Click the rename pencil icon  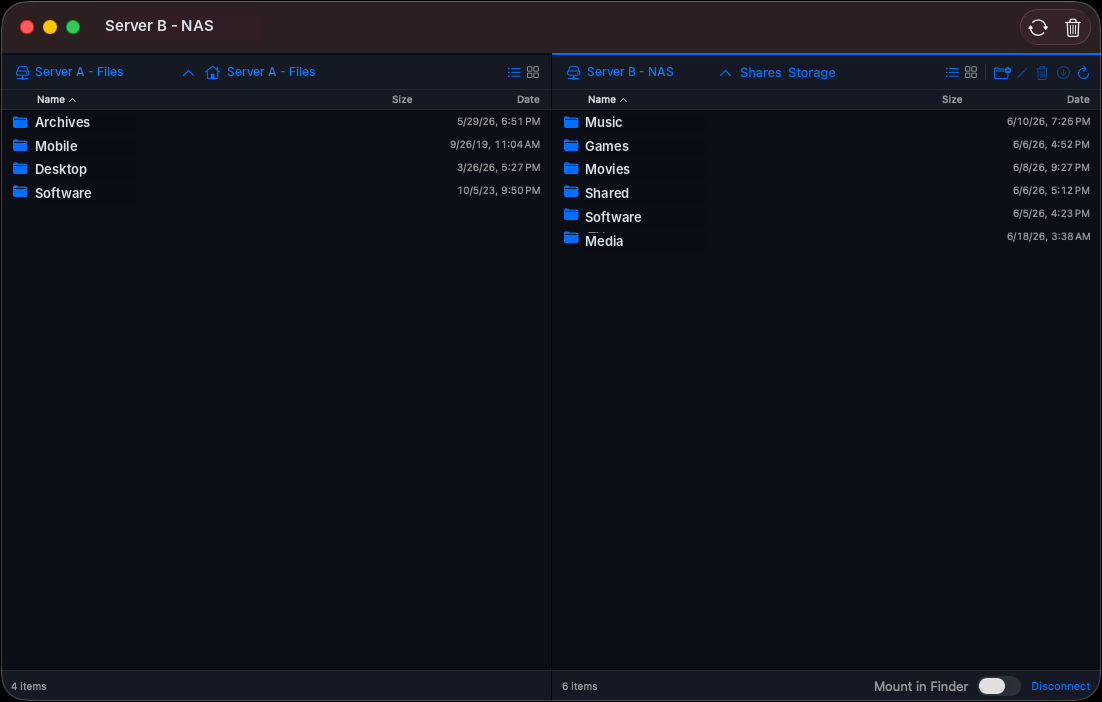pyautogui.click(x=1022, y=72)
